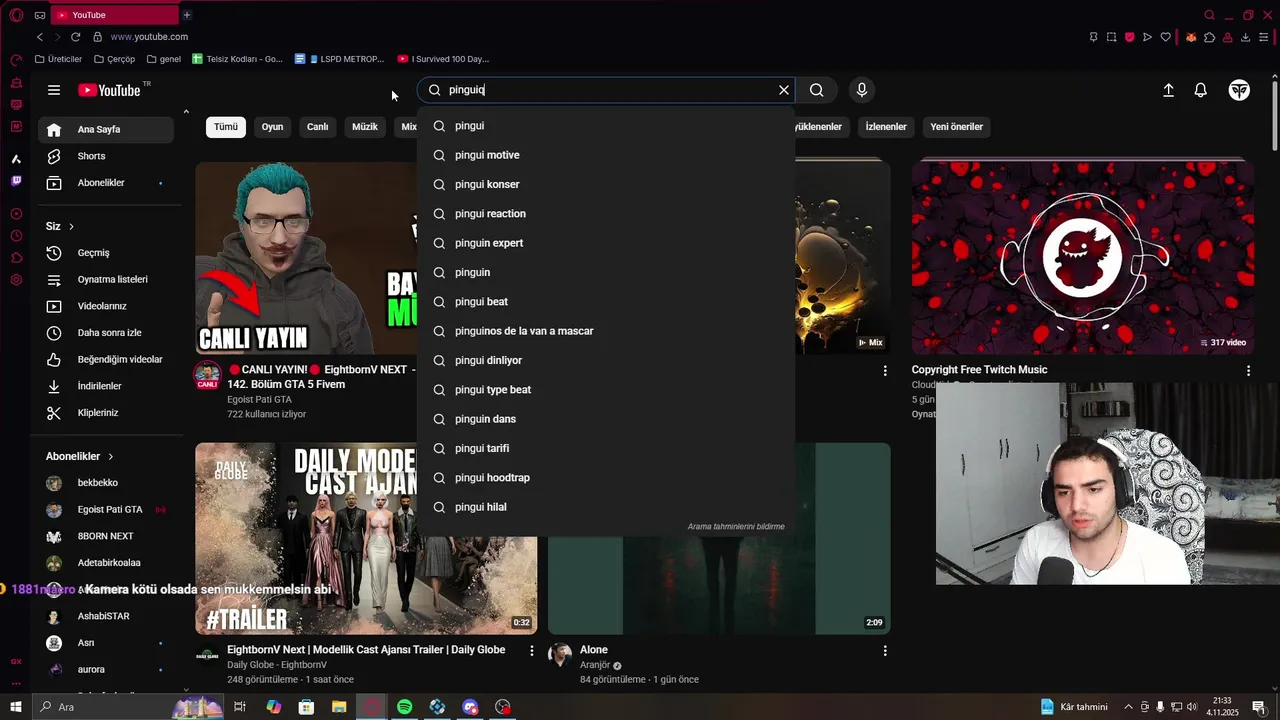Open the Create upload icon
Viewport: 1280px width, 720px height.
coord(1168,90)
